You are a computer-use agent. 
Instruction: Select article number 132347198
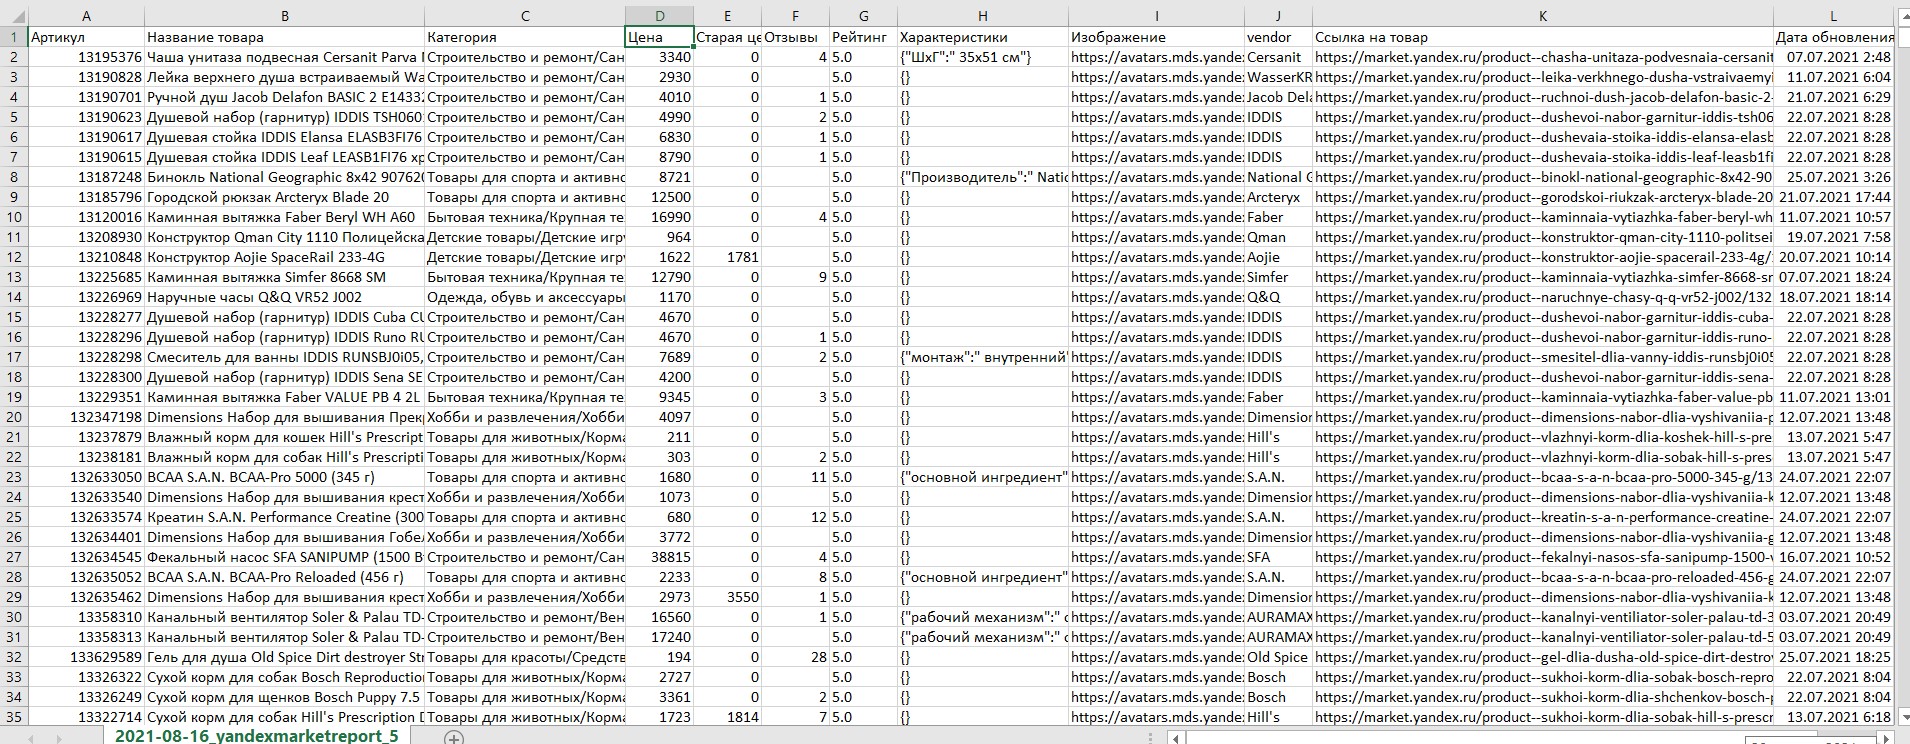[x=86, y=417]
